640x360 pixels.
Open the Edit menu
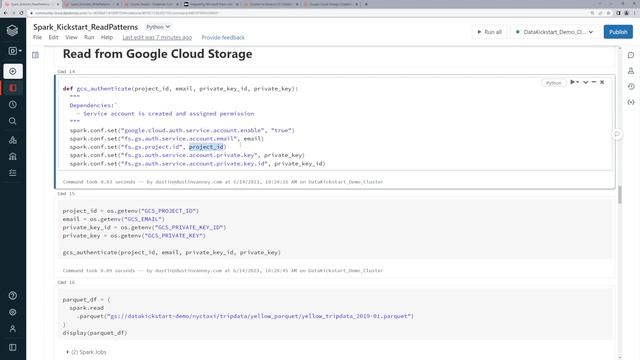53,38
